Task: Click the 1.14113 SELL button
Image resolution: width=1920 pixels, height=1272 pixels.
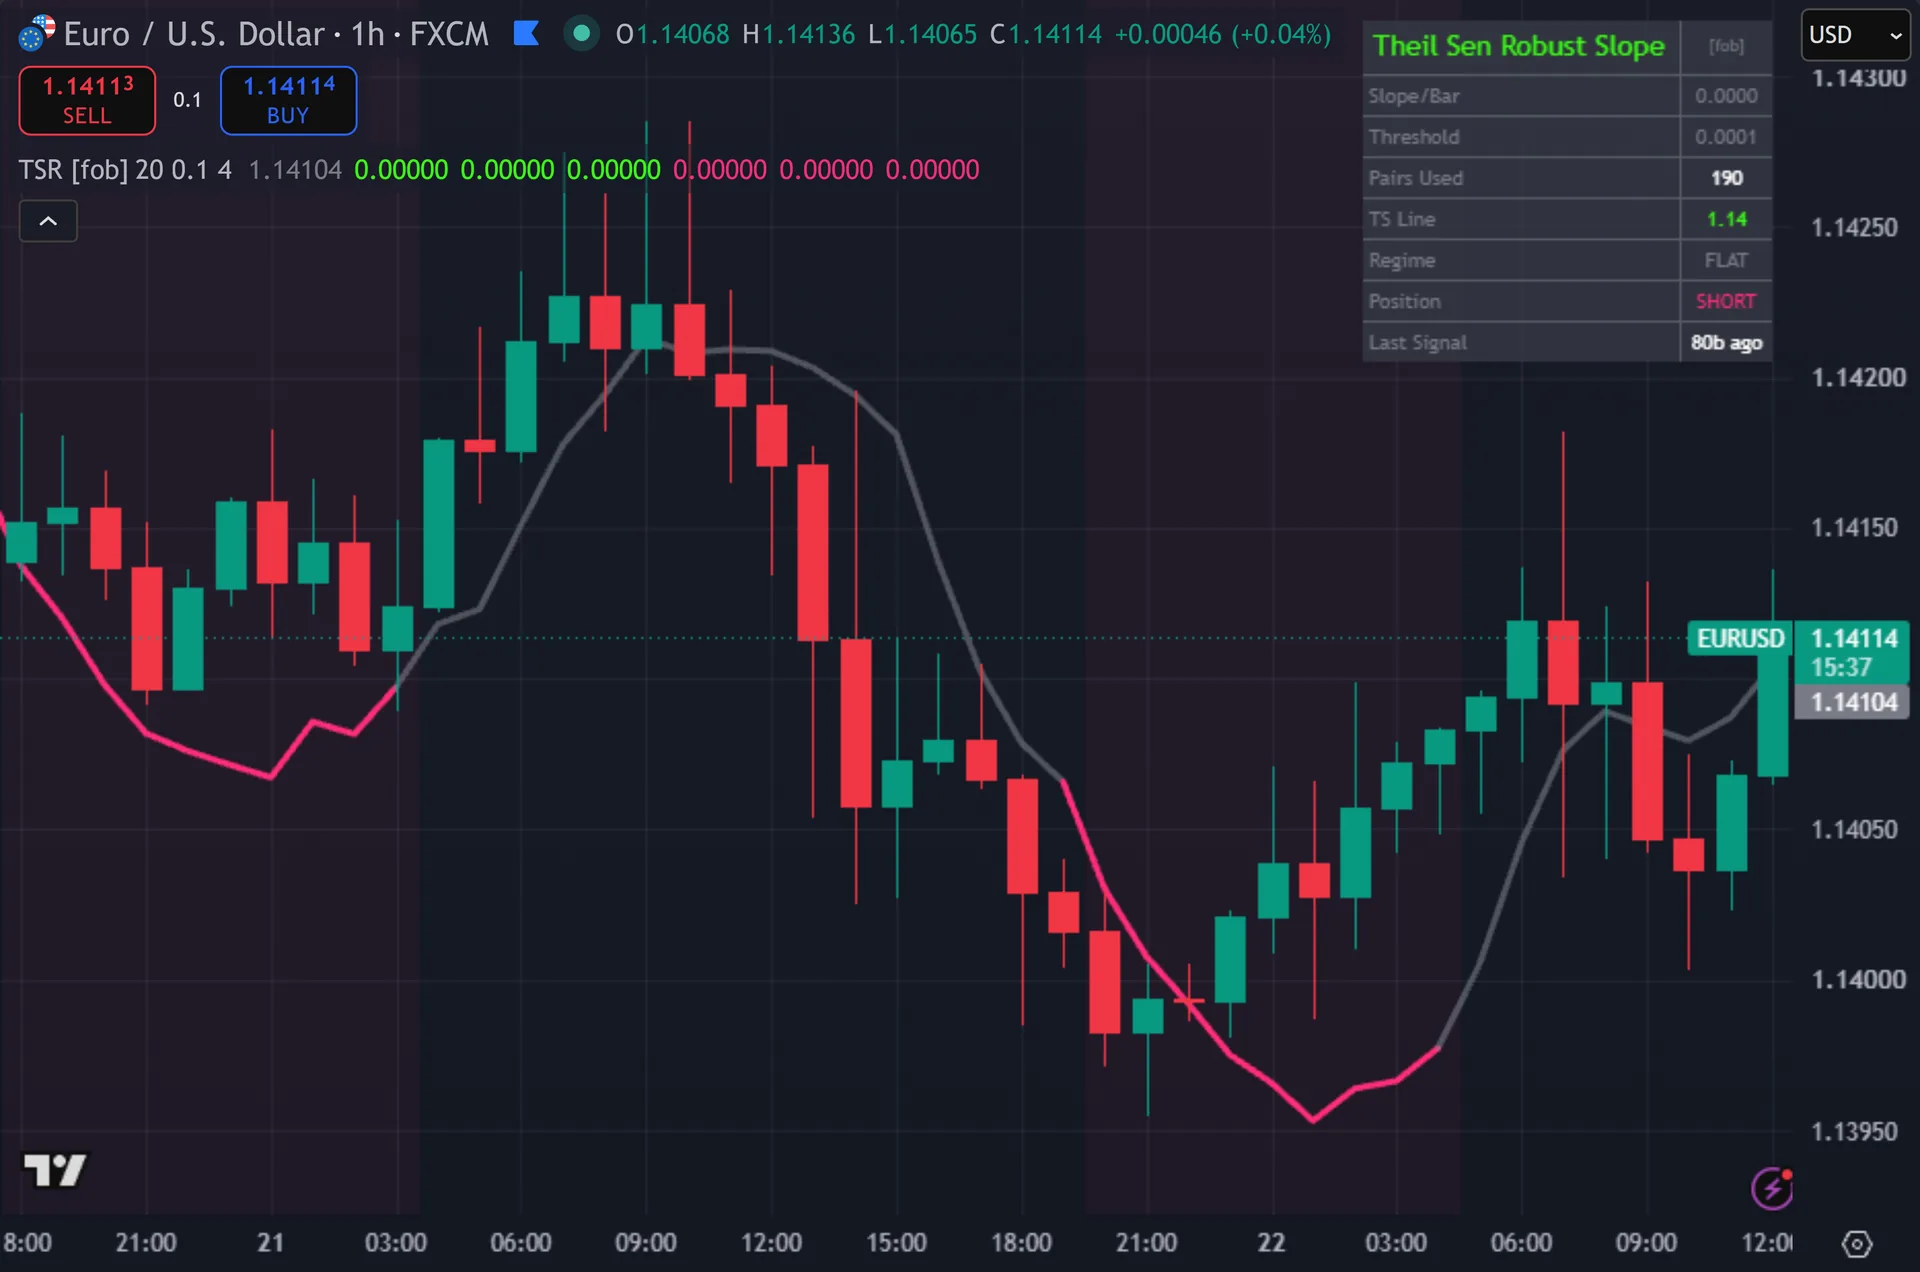Action: [87, 100]
